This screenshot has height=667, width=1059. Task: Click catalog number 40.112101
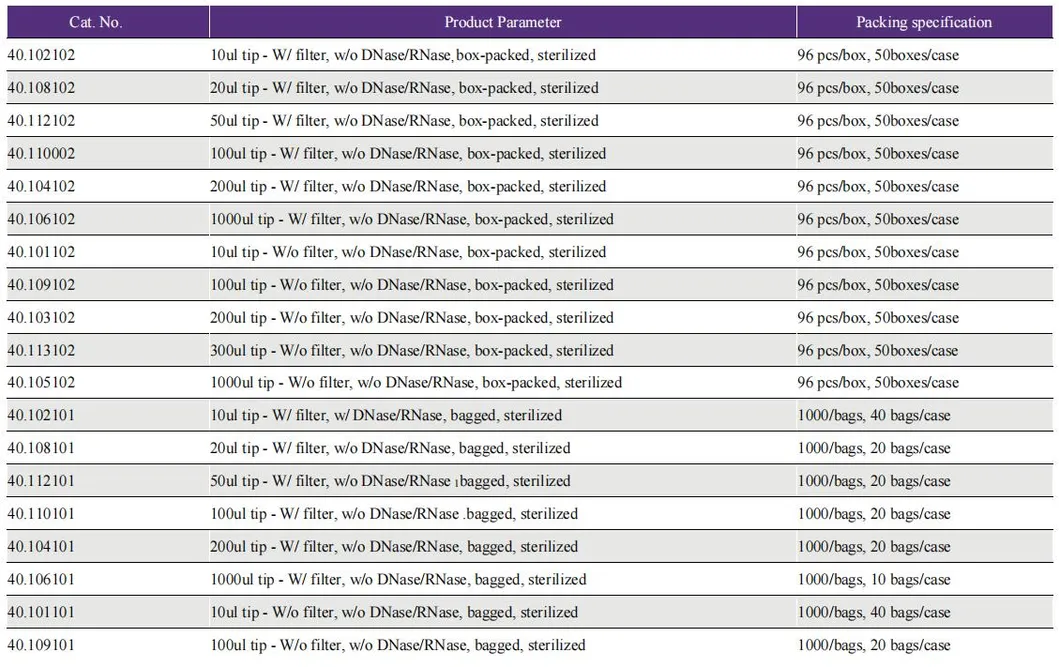click(x=41, y=481)
